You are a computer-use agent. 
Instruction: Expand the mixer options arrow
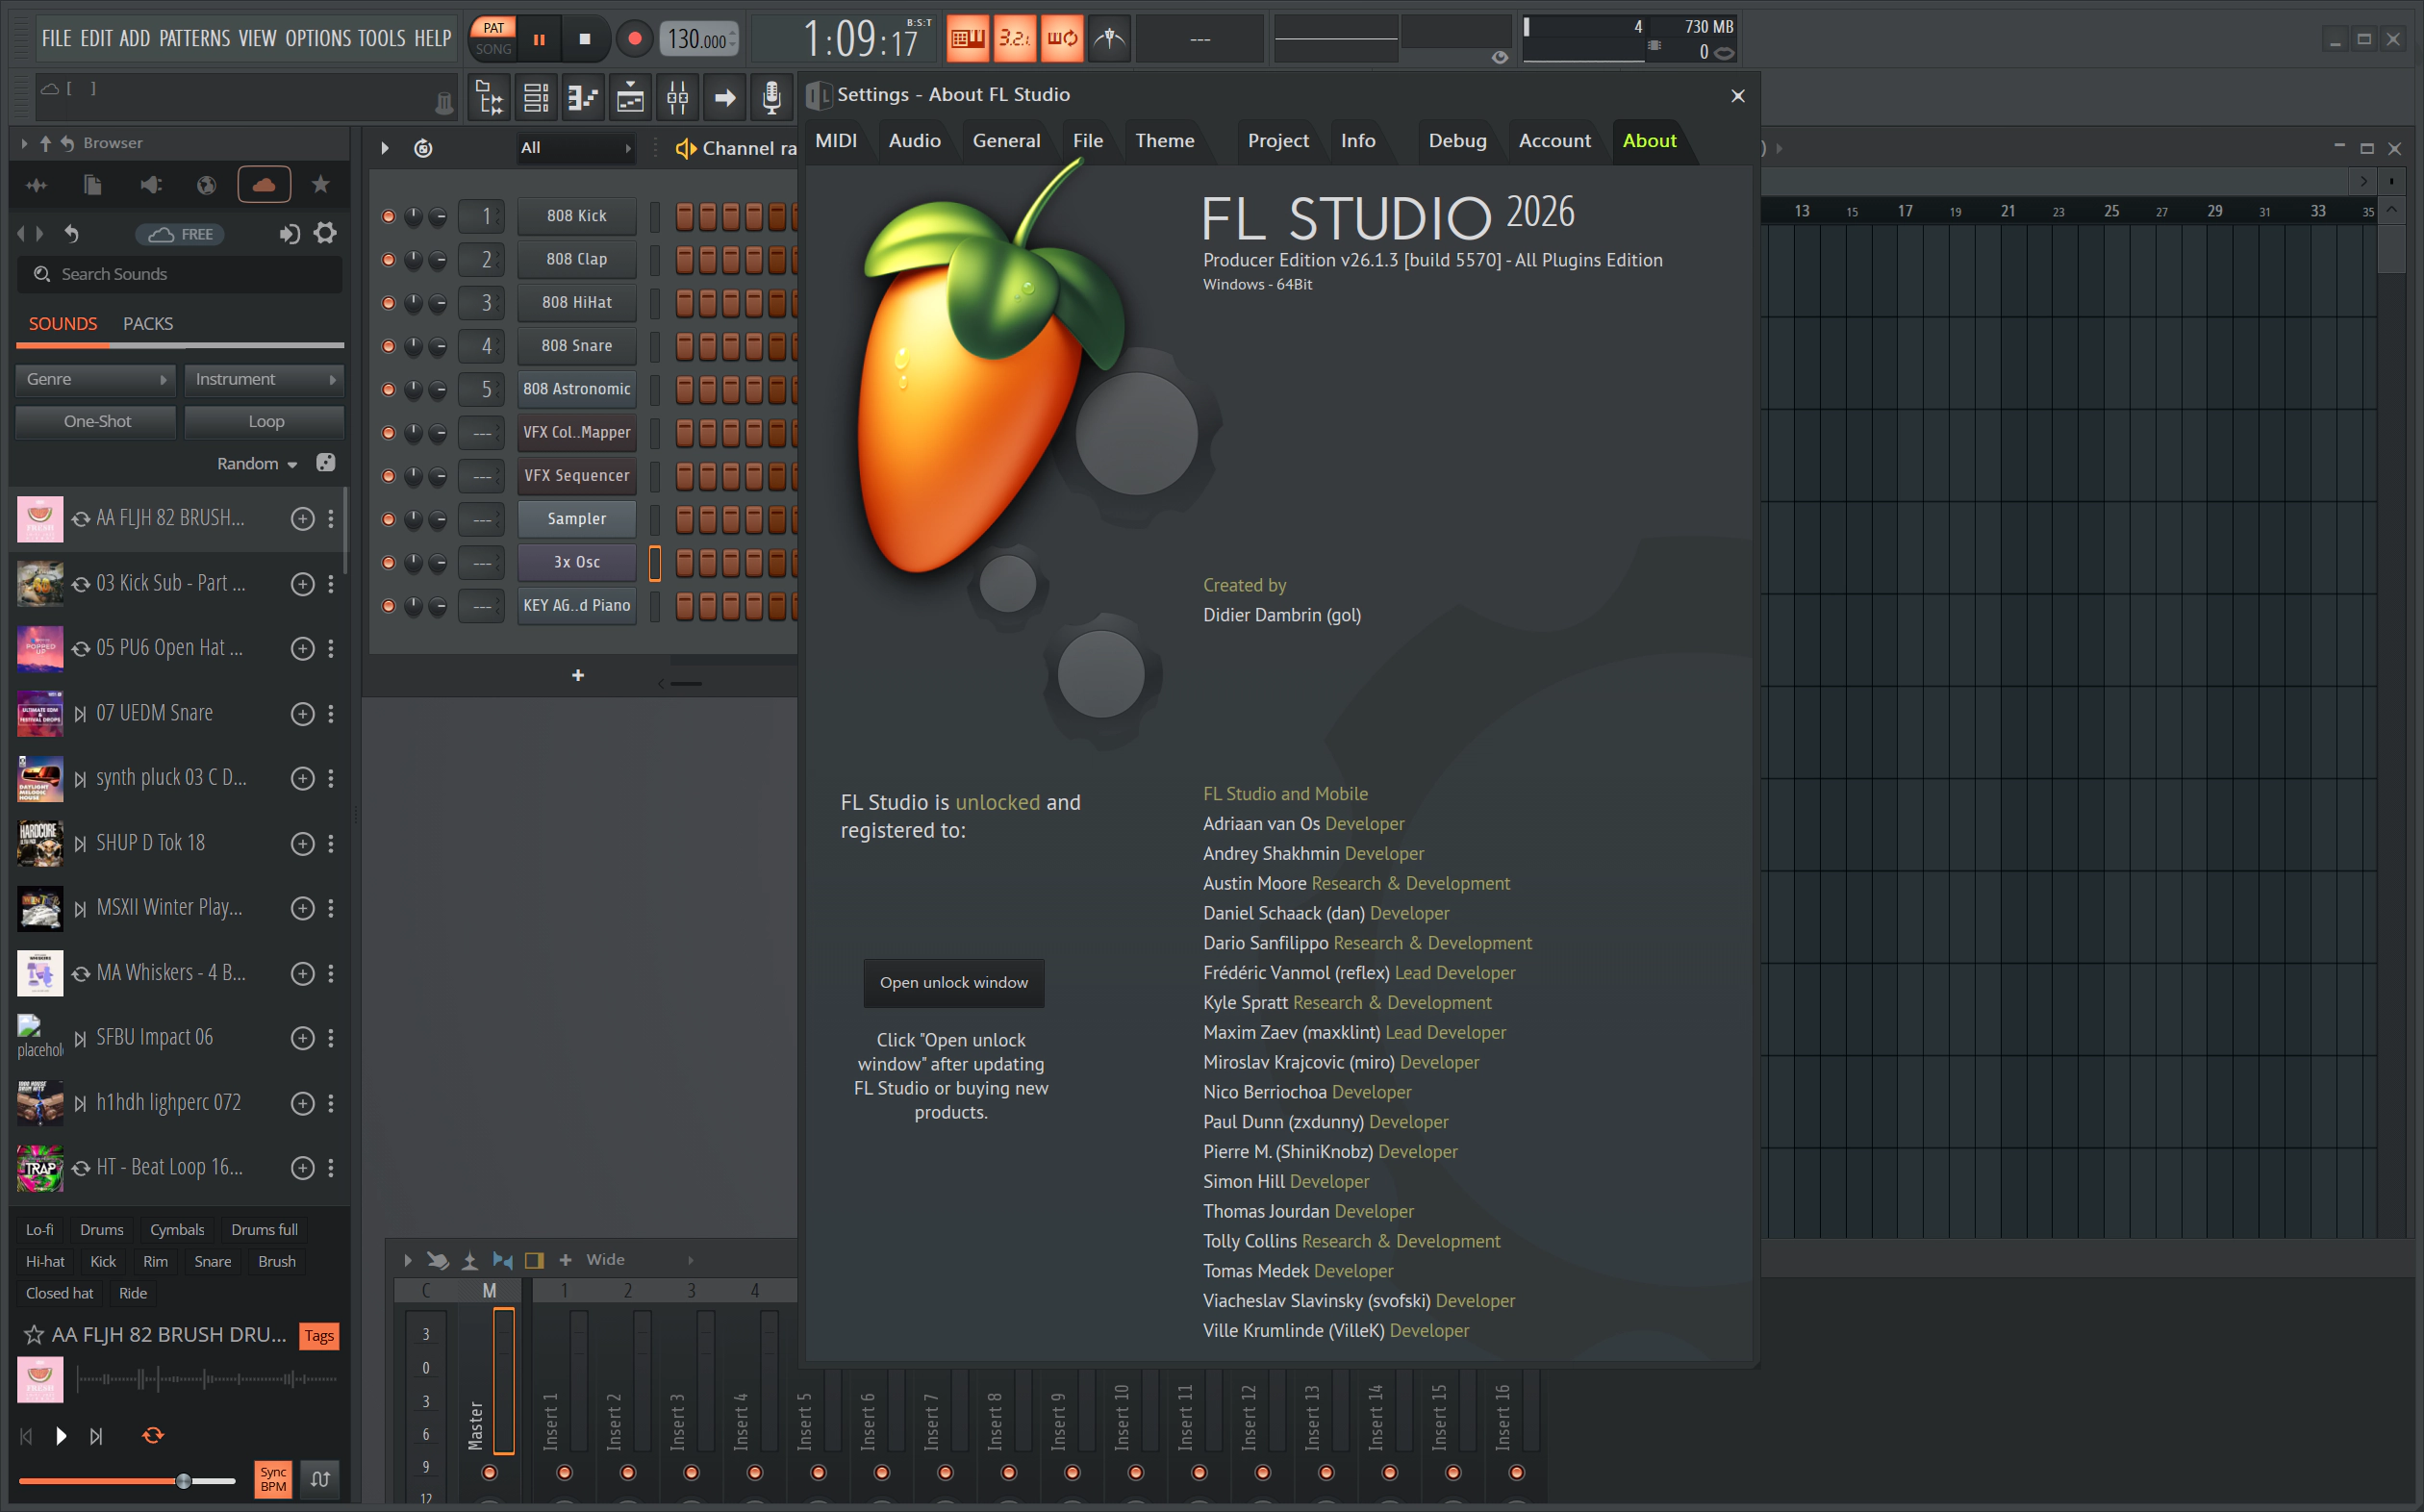pyautogui.click(x=407, y=1260)
